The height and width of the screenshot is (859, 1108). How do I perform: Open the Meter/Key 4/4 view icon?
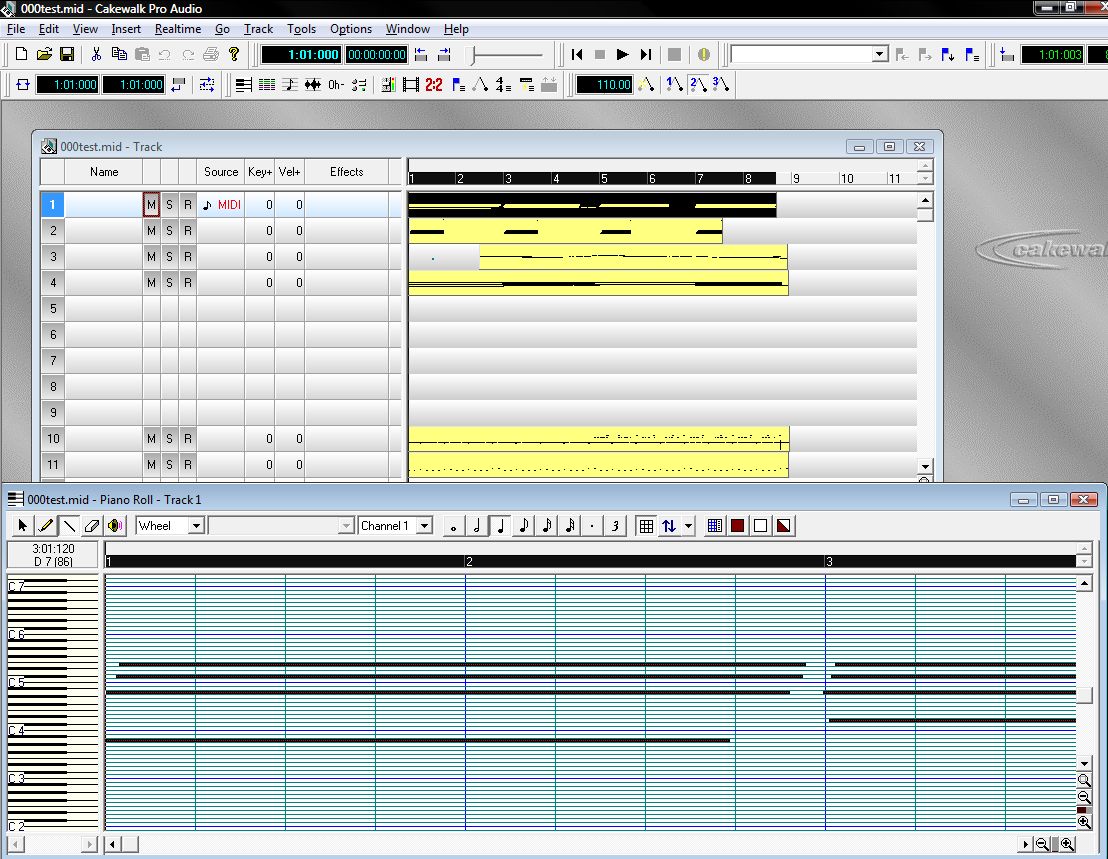pos(503,85)
